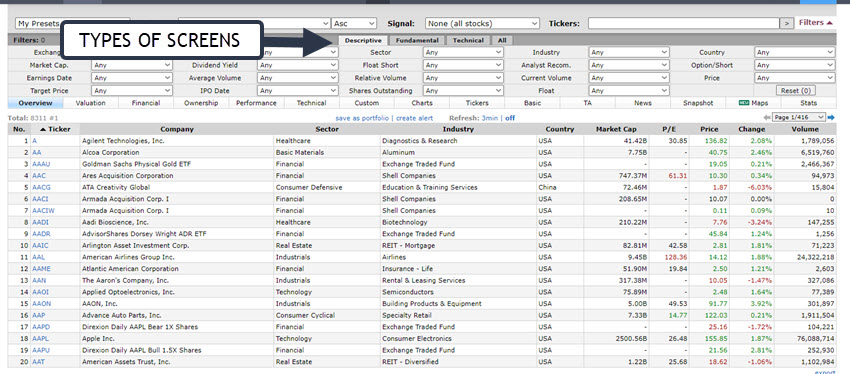Screen dimensions: 850x374
Task: Sort table by Market Cap column header
Action: [616, 130]
